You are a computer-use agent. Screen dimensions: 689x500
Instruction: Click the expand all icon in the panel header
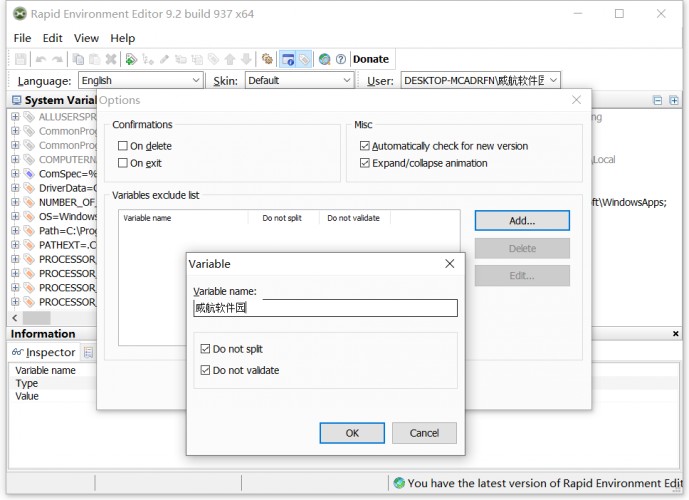674,100
